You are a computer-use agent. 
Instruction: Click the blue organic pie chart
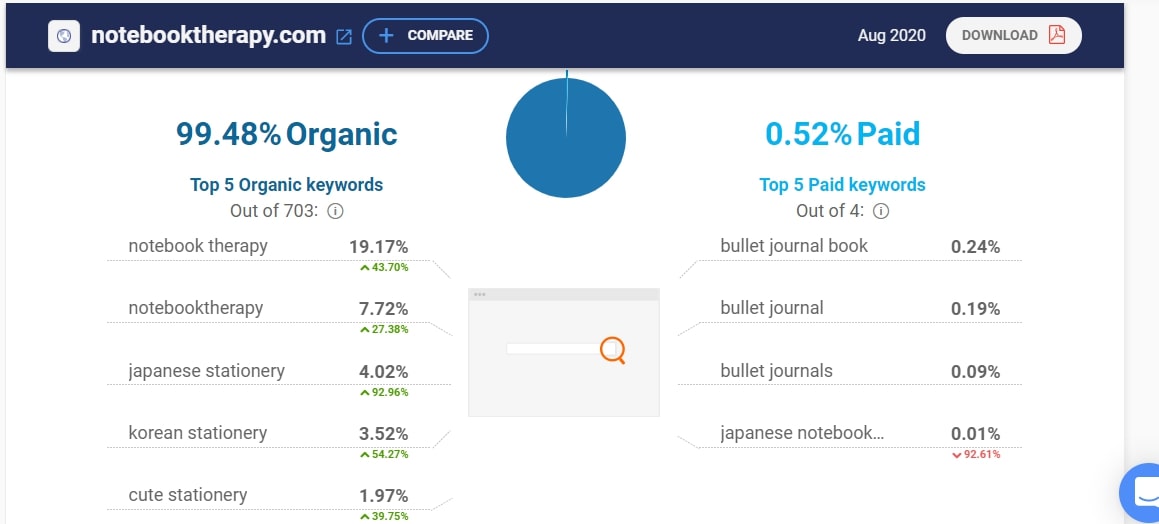[x=565, y=137]
